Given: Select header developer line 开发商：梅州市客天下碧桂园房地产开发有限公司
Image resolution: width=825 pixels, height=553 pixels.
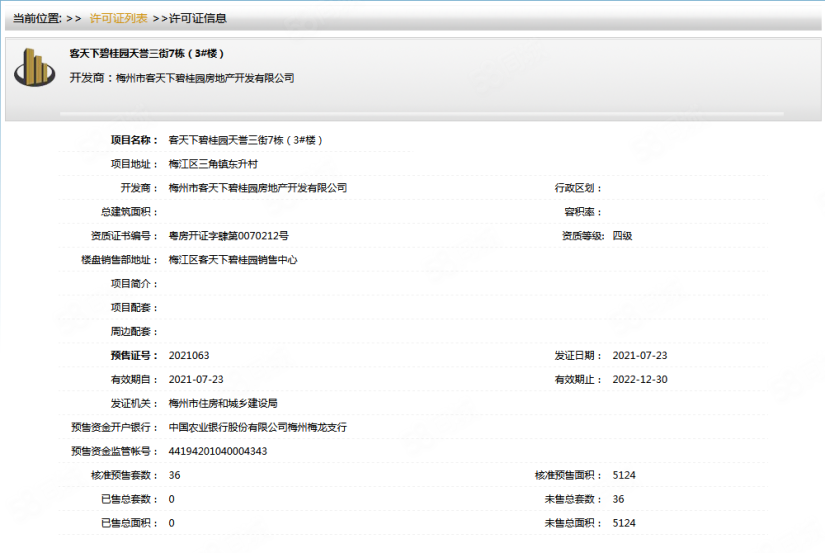Looking at the screenshot, I should tap(182, 78).
